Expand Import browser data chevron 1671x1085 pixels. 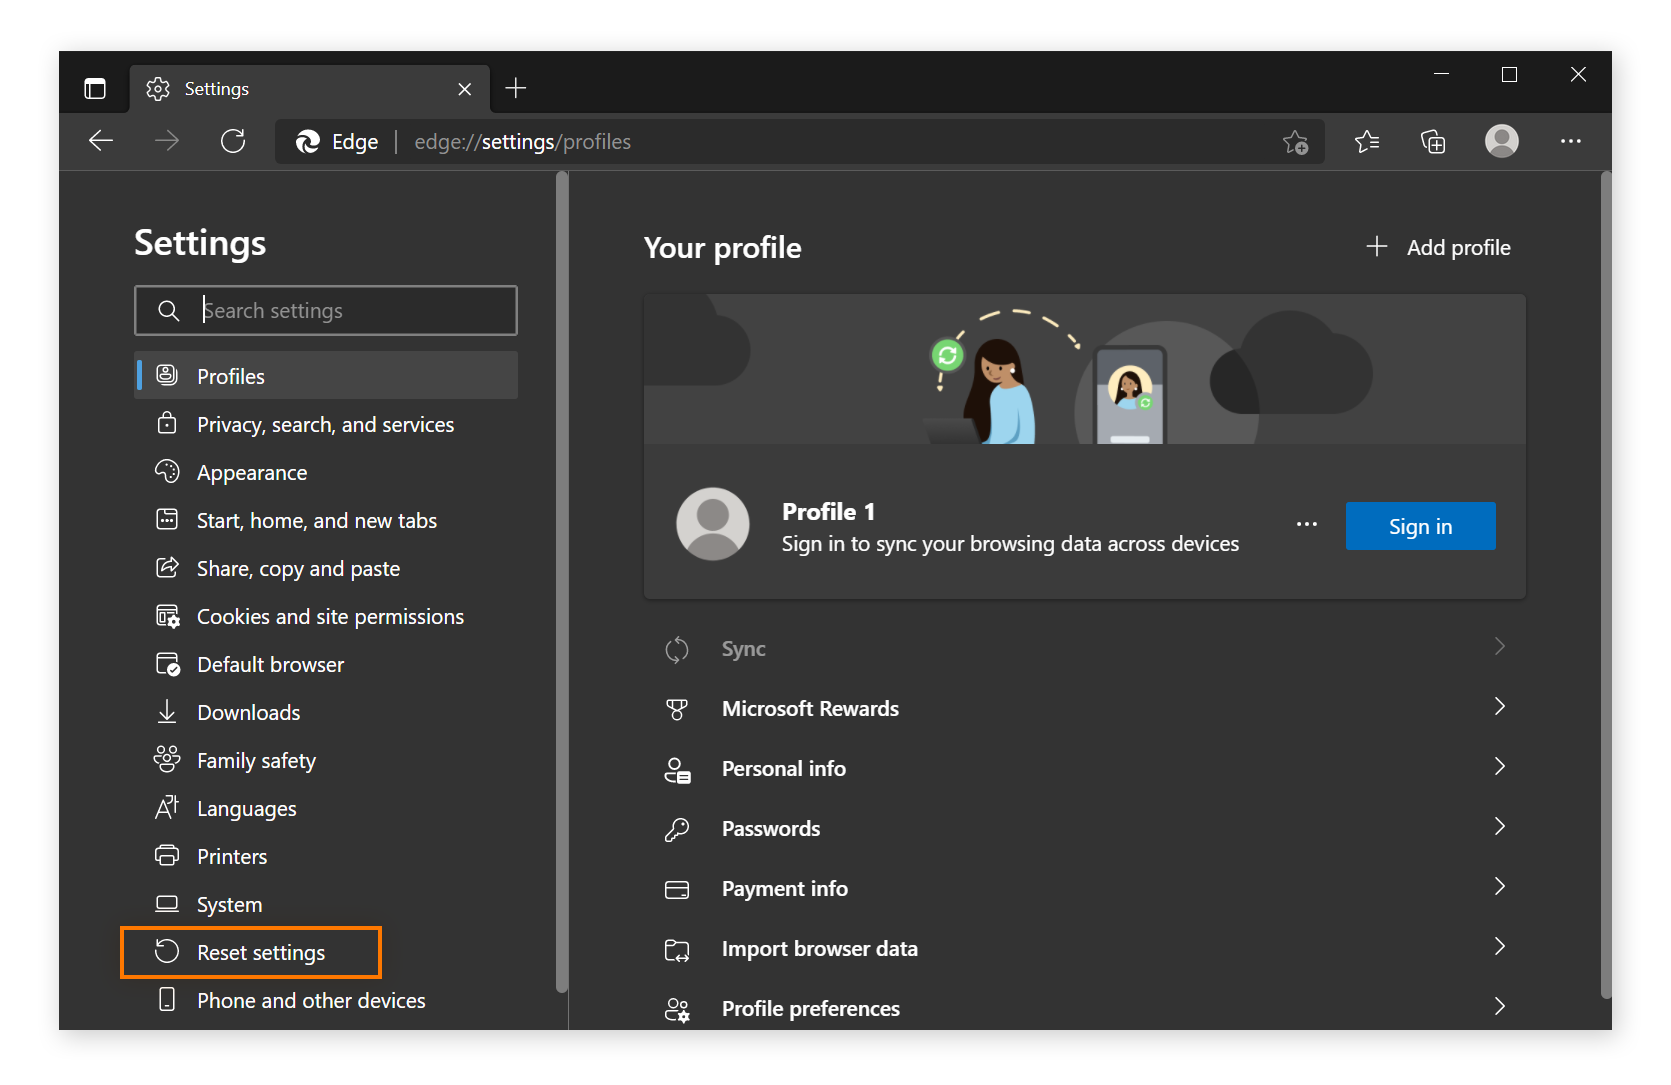click(1499, 946)
